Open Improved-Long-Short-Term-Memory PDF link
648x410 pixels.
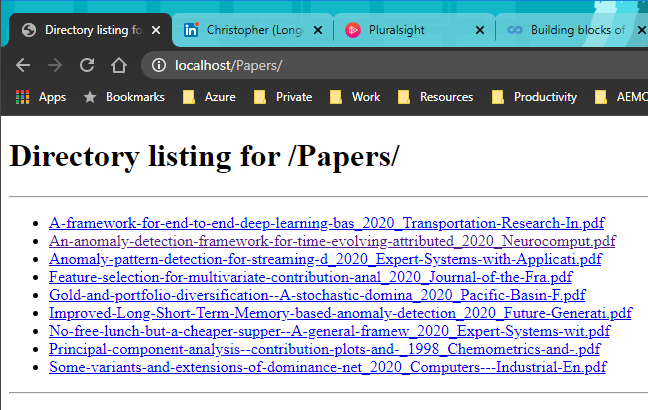(x=341, y=313)
